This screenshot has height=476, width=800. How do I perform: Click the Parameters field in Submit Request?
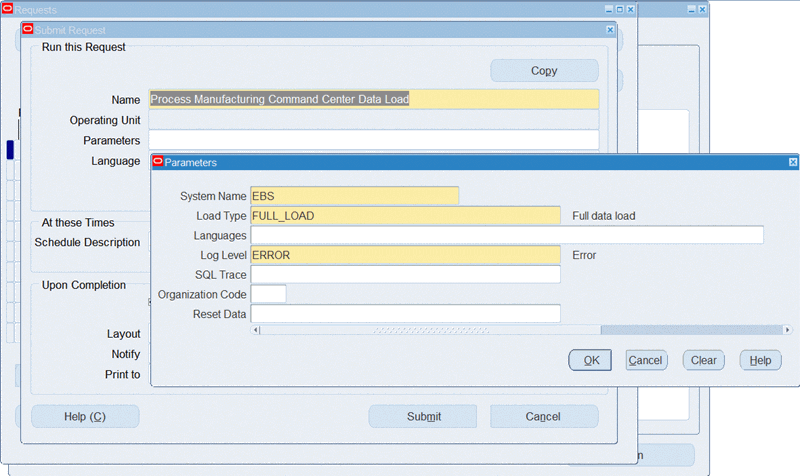pyautogui.click(x=374, y=140)
